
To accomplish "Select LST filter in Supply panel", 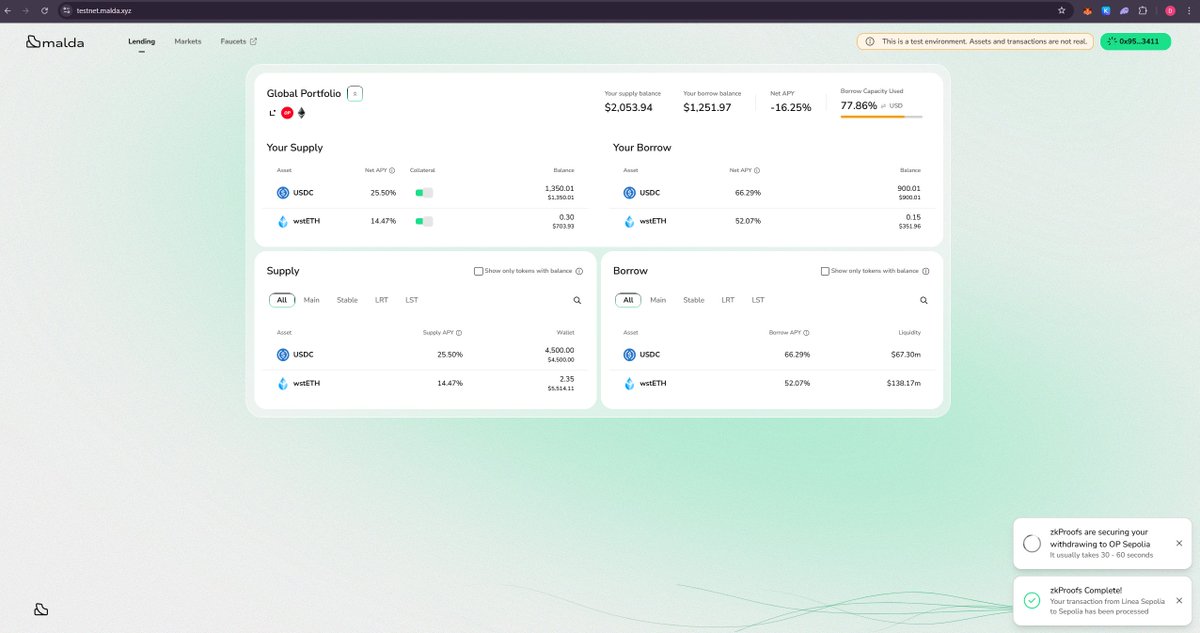I will [412, 300].
